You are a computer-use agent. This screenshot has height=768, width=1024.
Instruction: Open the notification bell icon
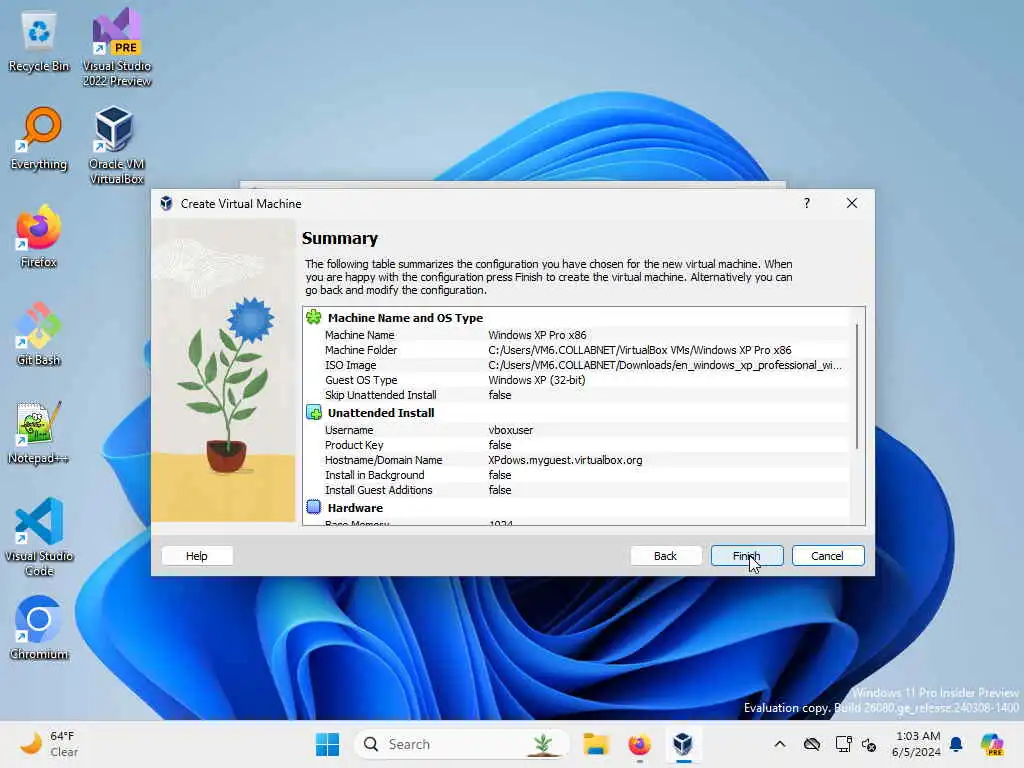click(x=956, y=744)
